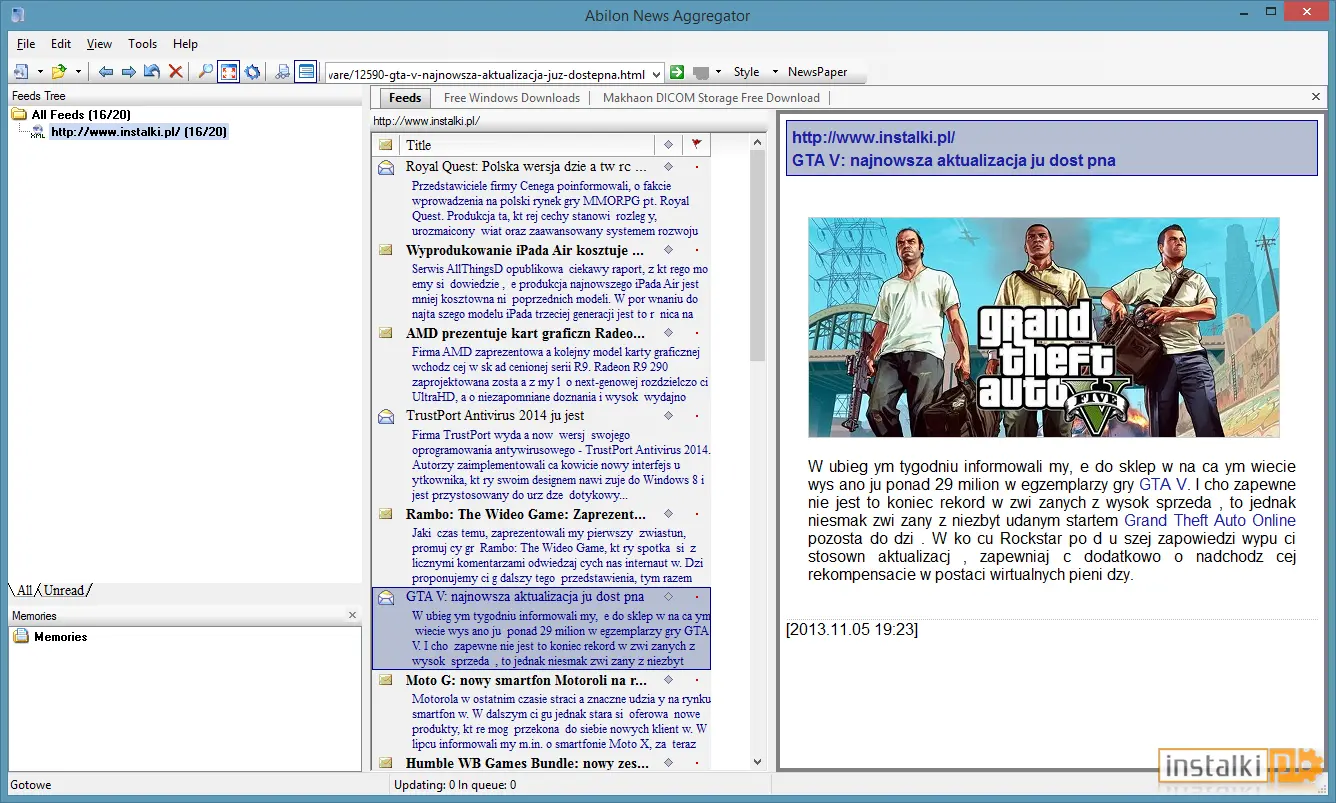The image size is (1336, 803).
Task: Open the Edit menu
Action: tap(61, 44)
